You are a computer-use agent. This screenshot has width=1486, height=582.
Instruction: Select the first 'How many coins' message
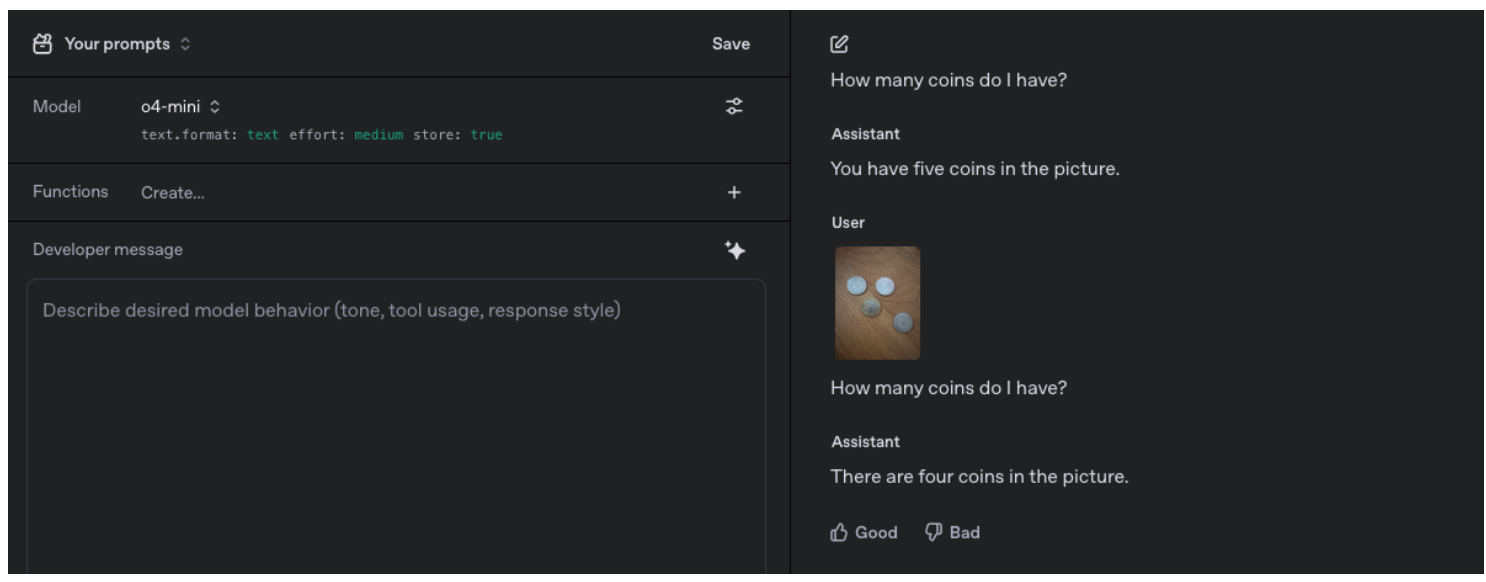[948, 80]
